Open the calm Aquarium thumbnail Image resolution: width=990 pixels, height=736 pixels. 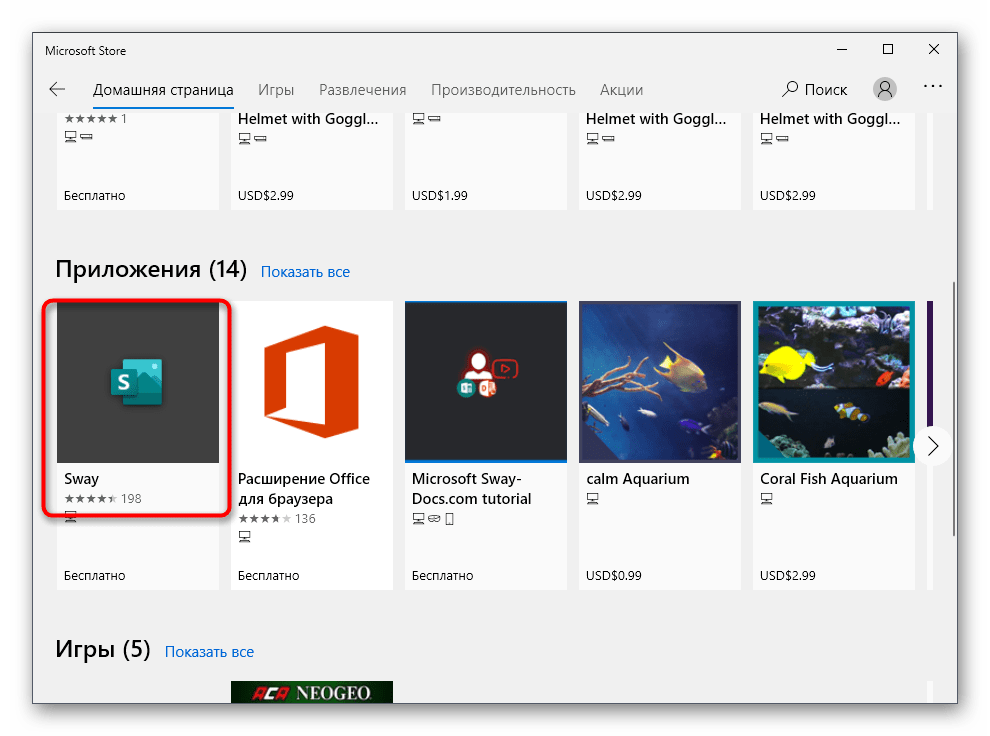coord(660,382)
